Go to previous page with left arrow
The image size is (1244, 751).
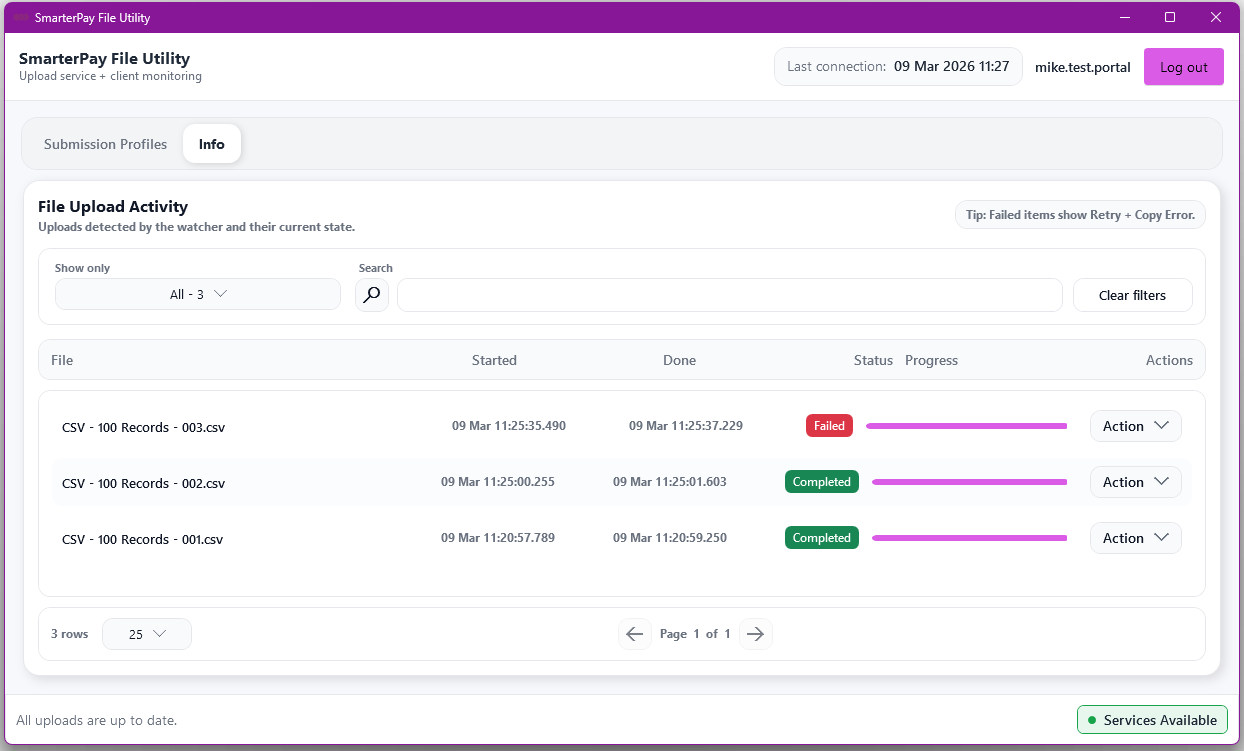(x=634, y=634)
